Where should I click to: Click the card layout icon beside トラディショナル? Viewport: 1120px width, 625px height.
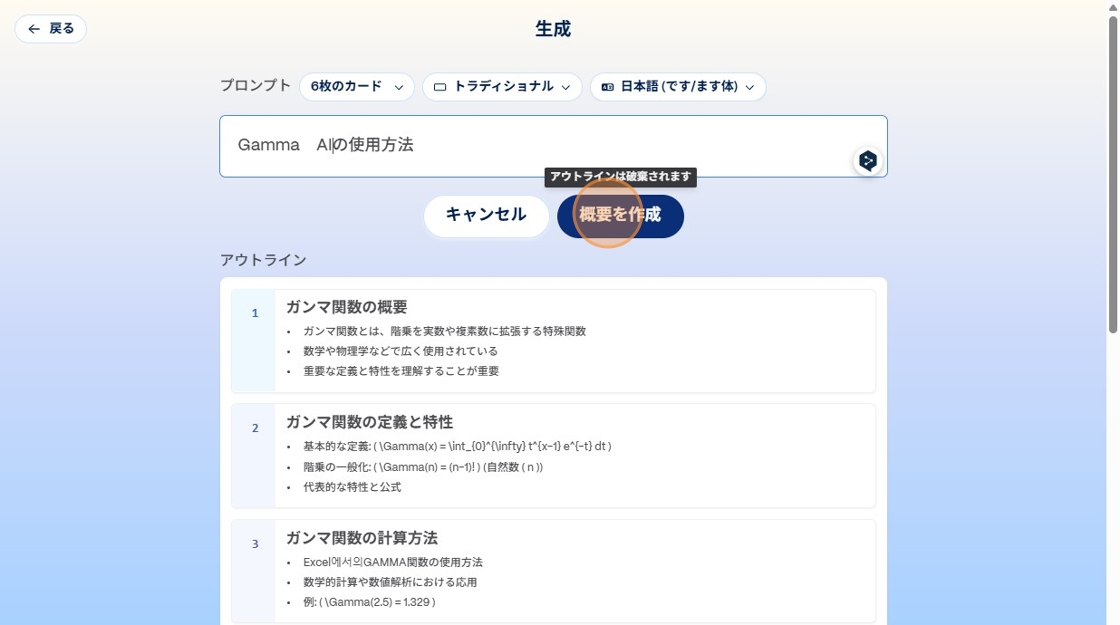(x=440, y=87)
